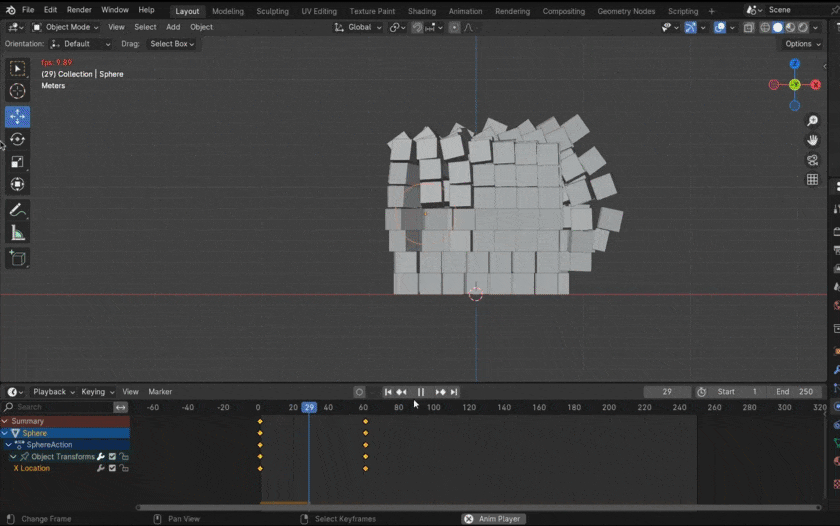Click the timeline horizontal scrollbar

[478, 507]
